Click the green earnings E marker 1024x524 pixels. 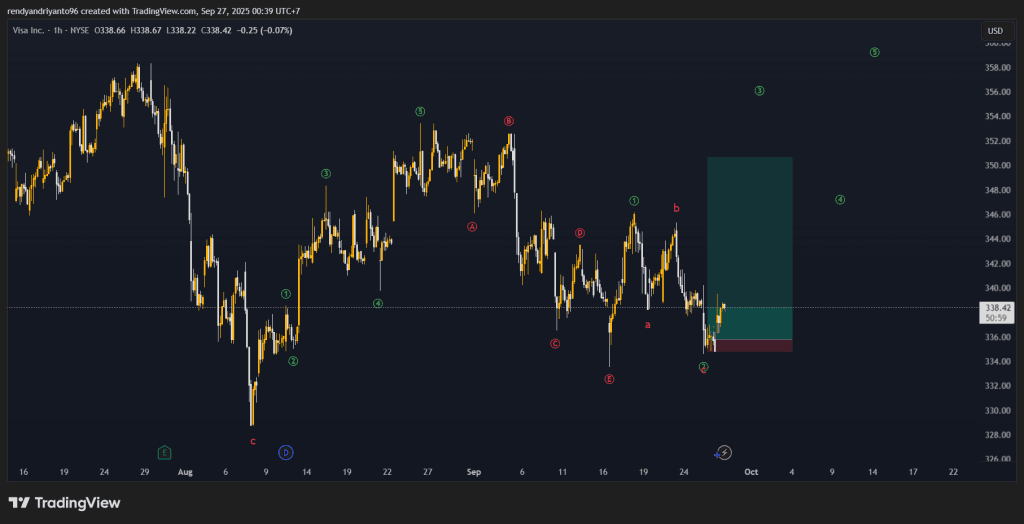point(164,453)
